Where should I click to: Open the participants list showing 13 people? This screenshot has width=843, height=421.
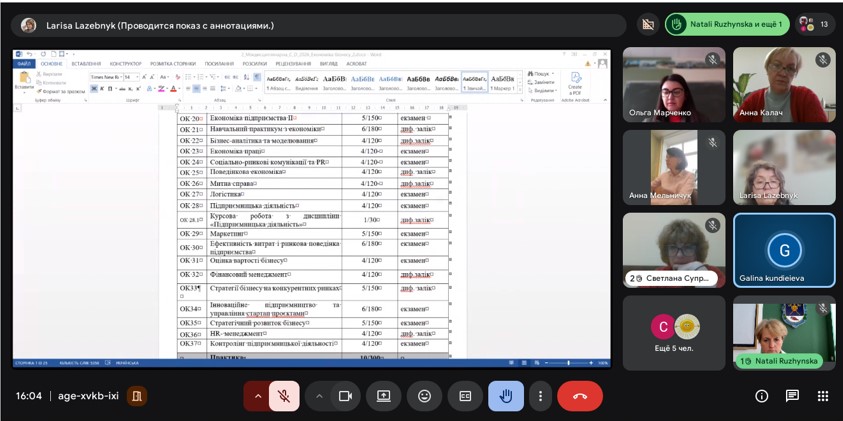pos(815,24)
